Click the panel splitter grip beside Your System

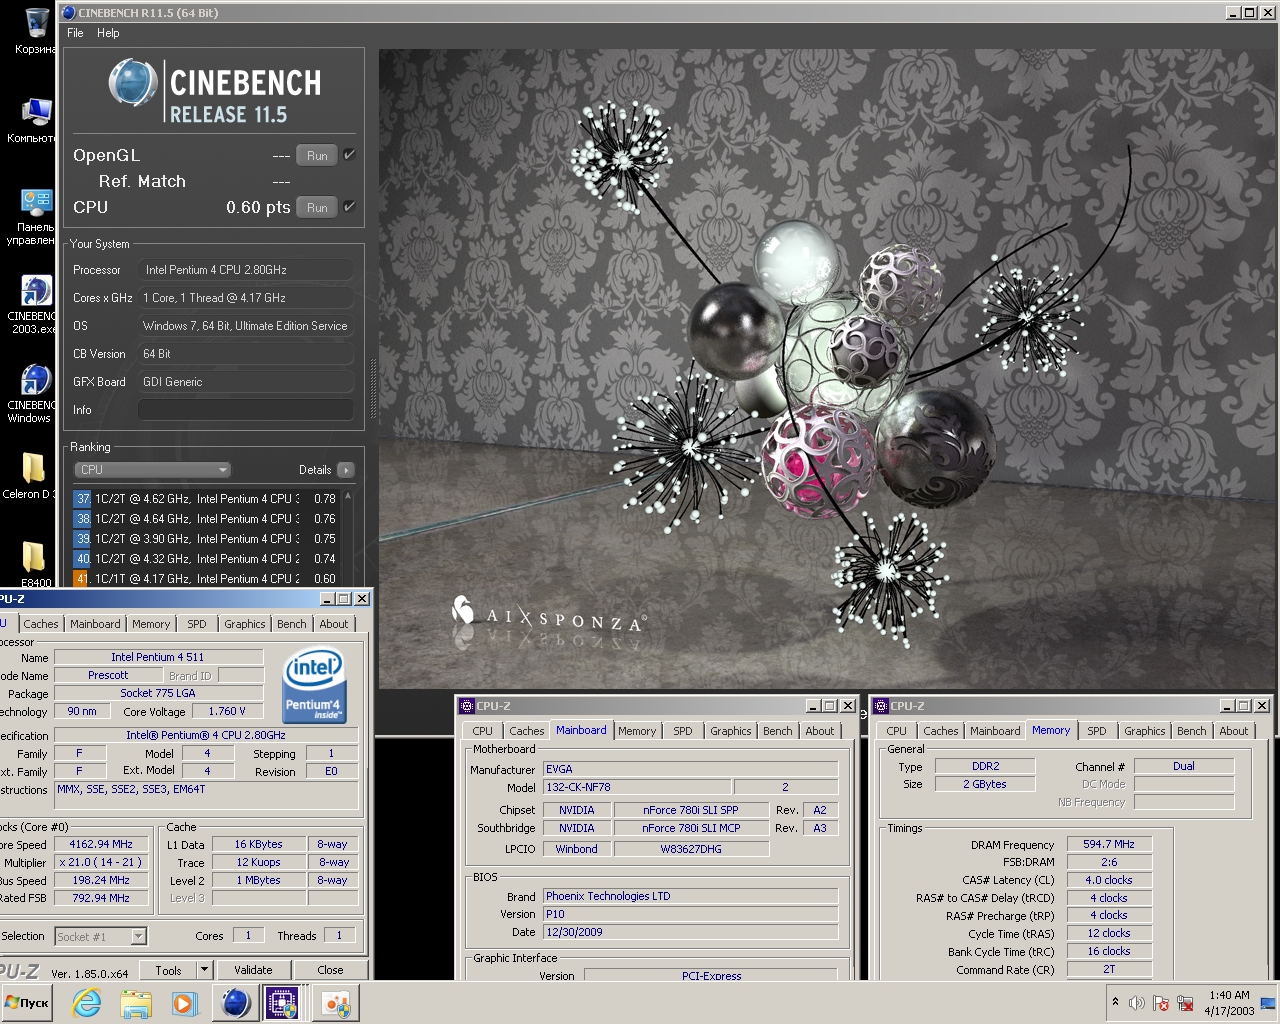click(374, 390)
